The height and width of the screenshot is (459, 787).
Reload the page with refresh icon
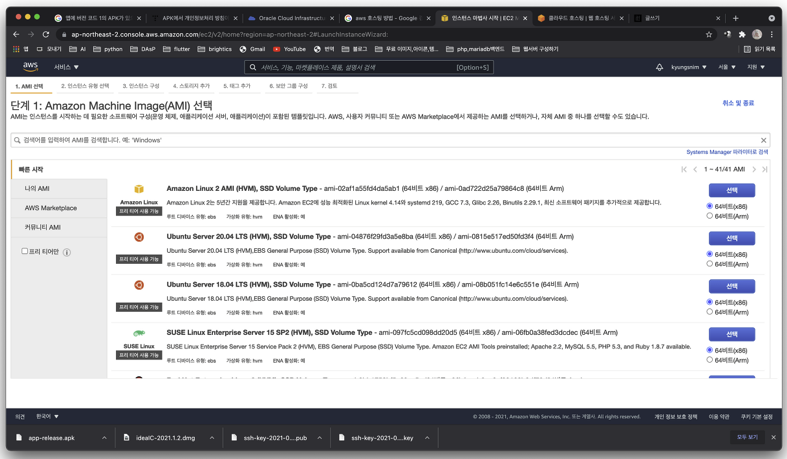coord(46,34)
